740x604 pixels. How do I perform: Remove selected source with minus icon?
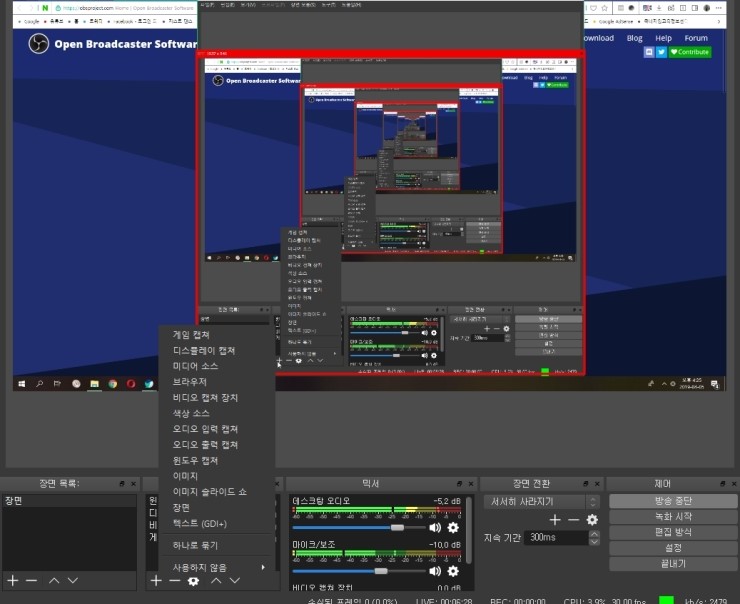coord(175,580)
